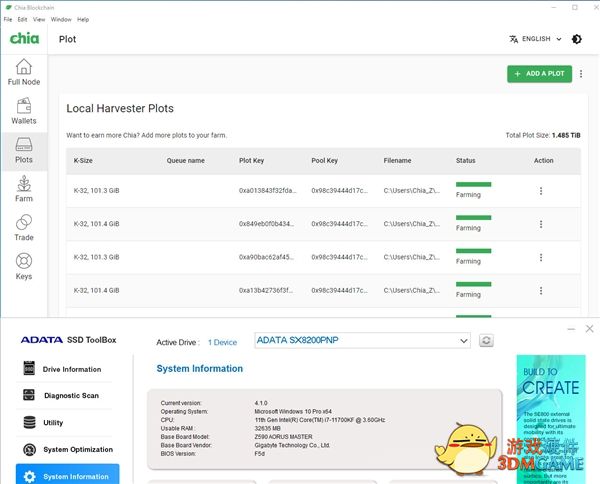Open the View menu in Chia
Viewport: 600px width, 484px height.
(39, 20)
